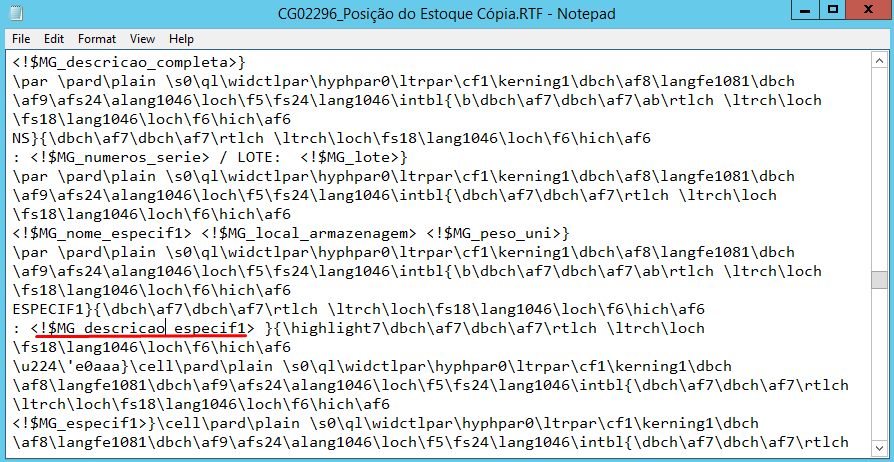Open the File menu
The image size is (894, 462).
click(x=21, y=39)
